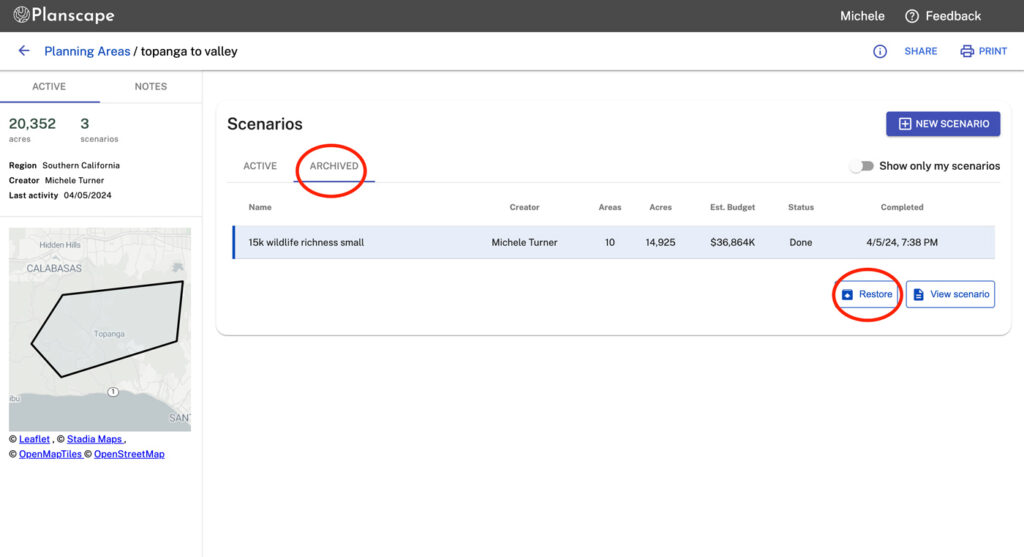Image resolution: width=1024 pixels, height=557 pixels.
Task: Select the Archived scenarios tab
Action: pyautogui.click(x=334, y=166)
